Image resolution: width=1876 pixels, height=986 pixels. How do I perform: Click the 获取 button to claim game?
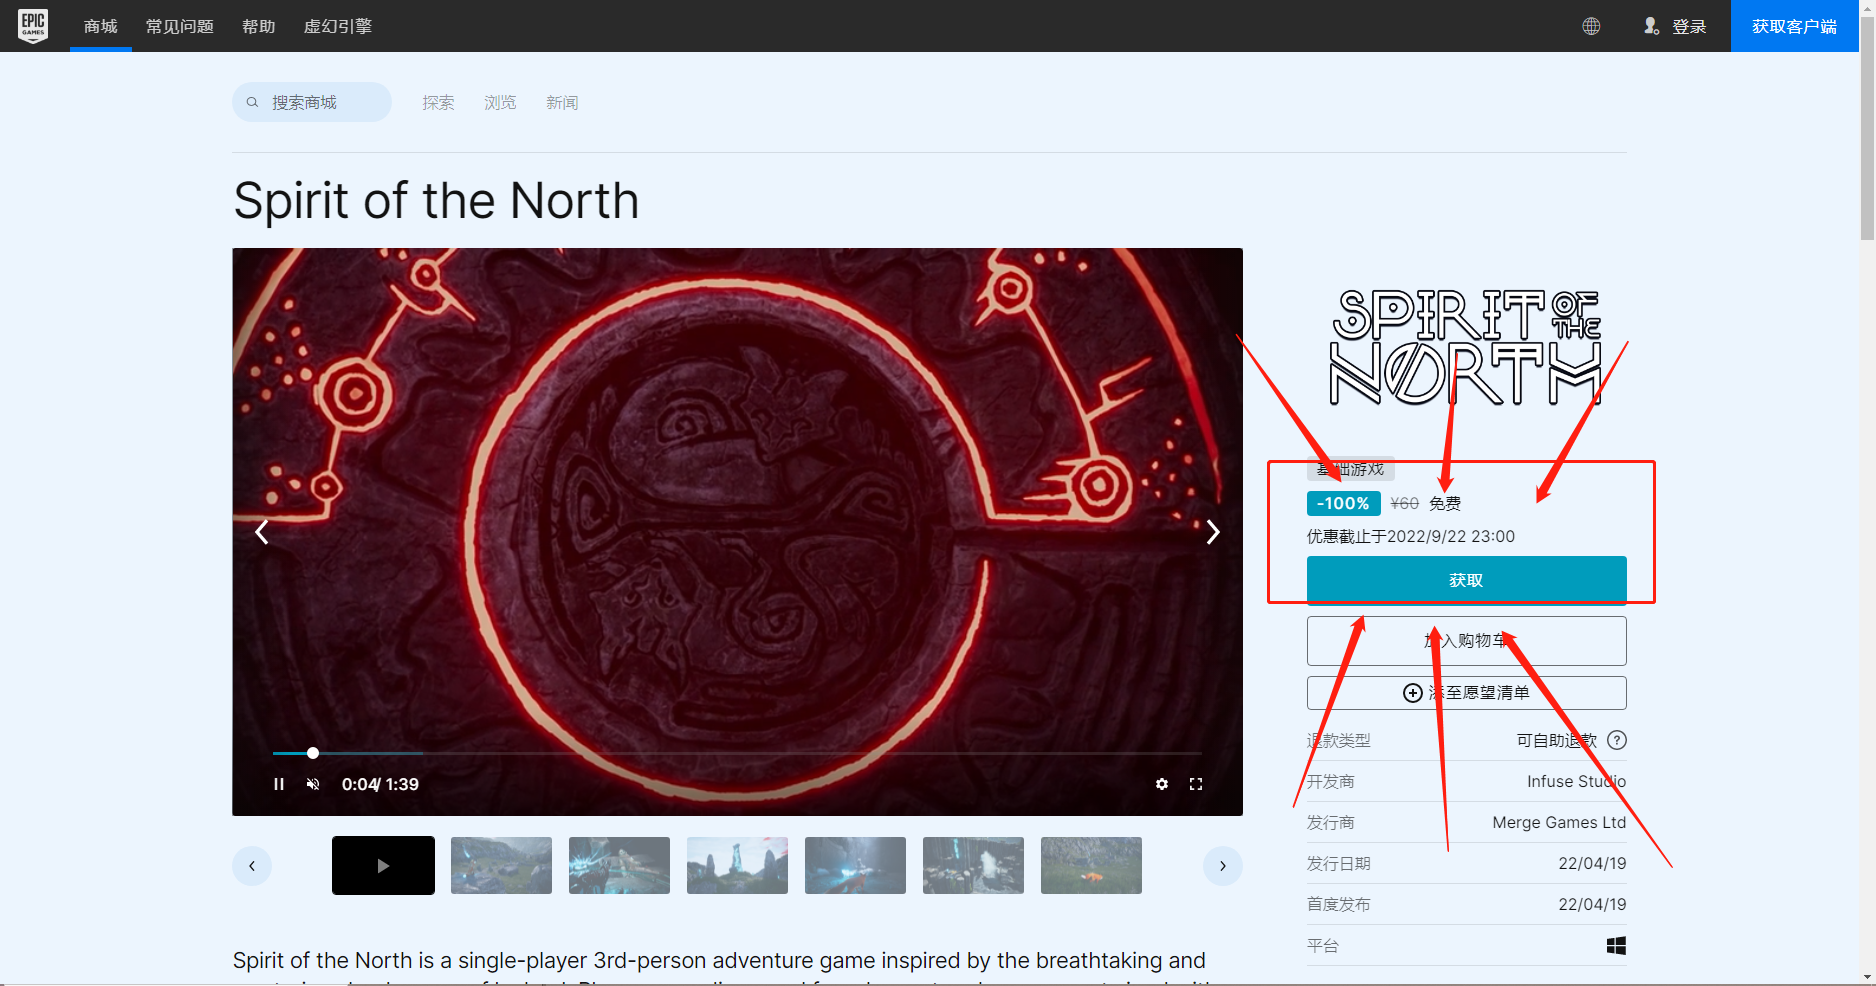(1466, 580)
